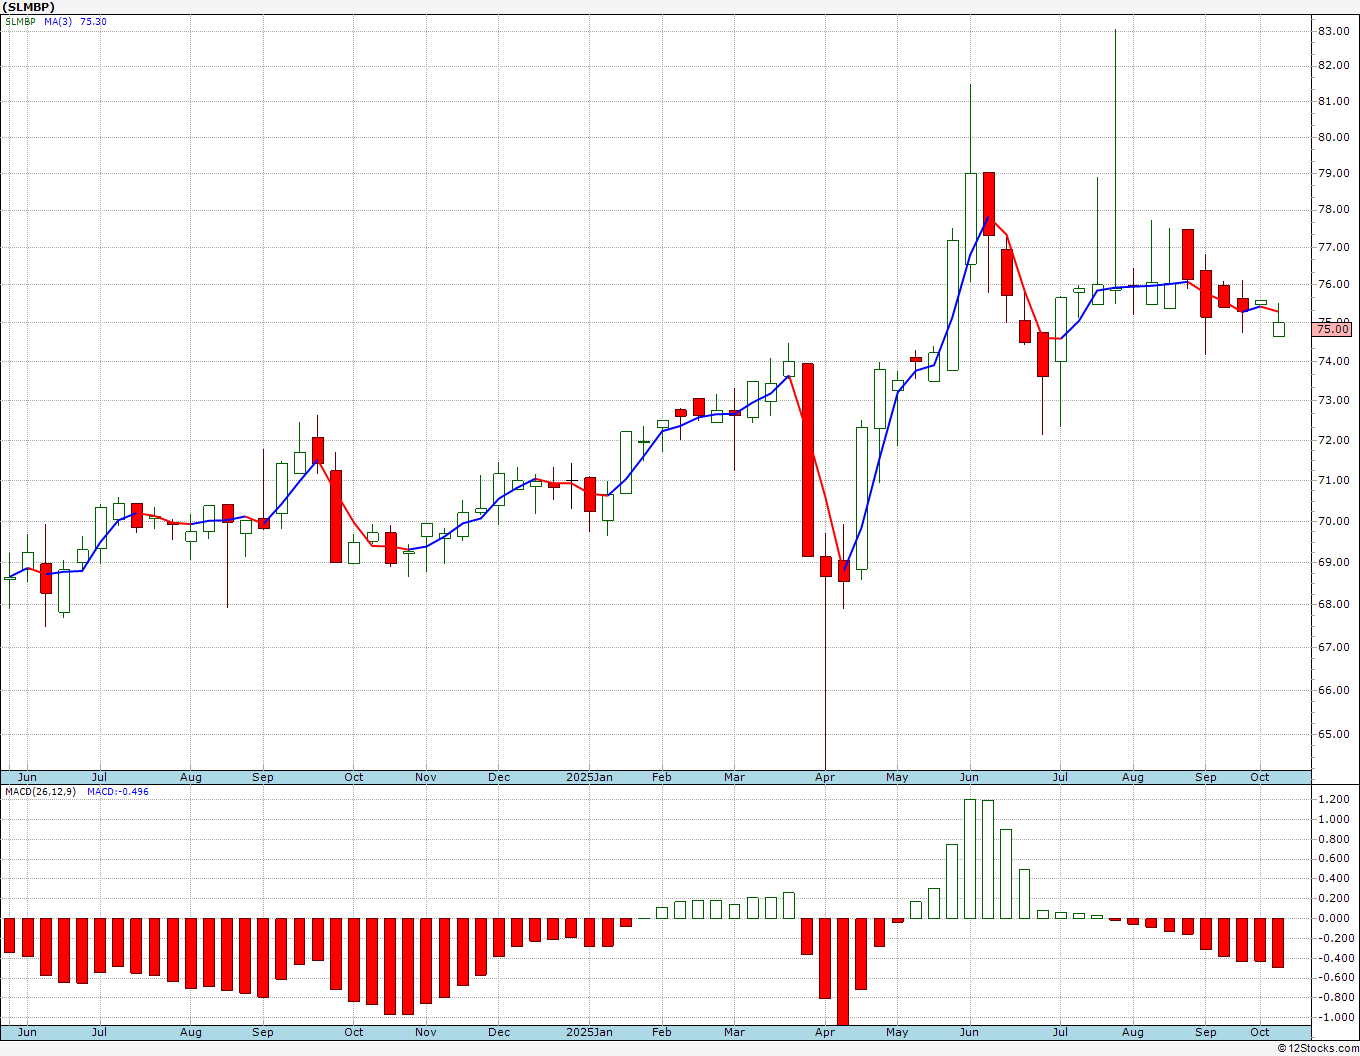Click the 68.00 price axis label
1360x1056 pixels.
click(1333, 604)
